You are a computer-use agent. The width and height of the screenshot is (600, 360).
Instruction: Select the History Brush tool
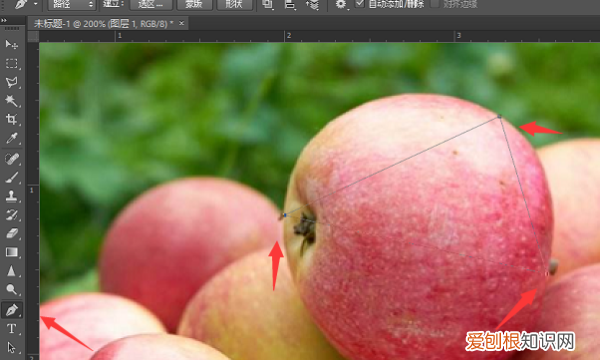11,215
